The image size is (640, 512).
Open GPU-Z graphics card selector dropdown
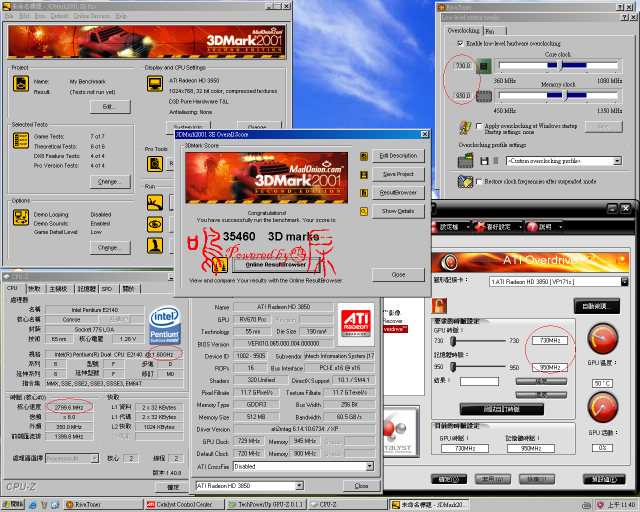(x=300, y=486)
